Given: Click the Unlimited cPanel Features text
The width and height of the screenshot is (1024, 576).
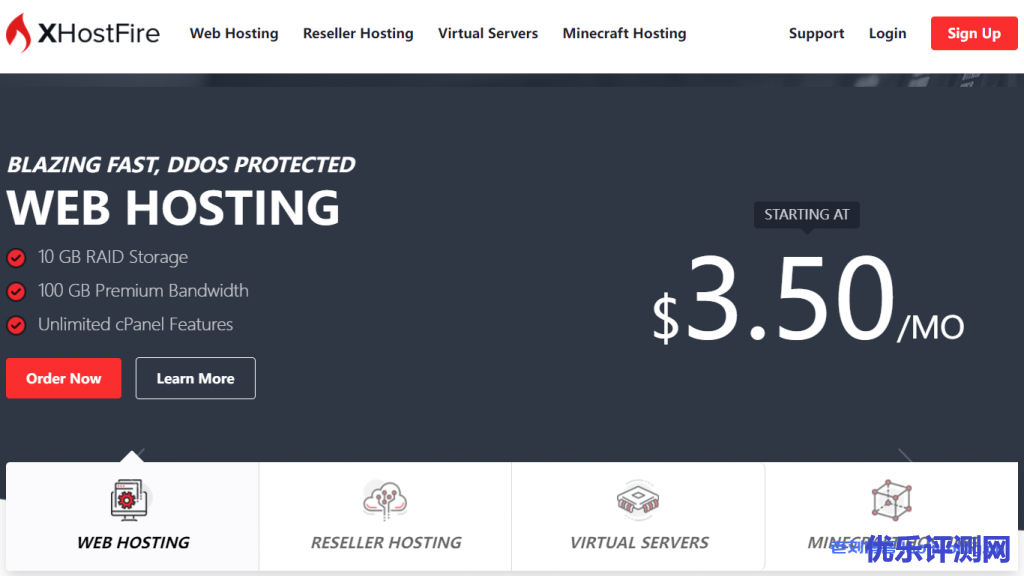Looking at the screenshot, I should tap(135, 324).
